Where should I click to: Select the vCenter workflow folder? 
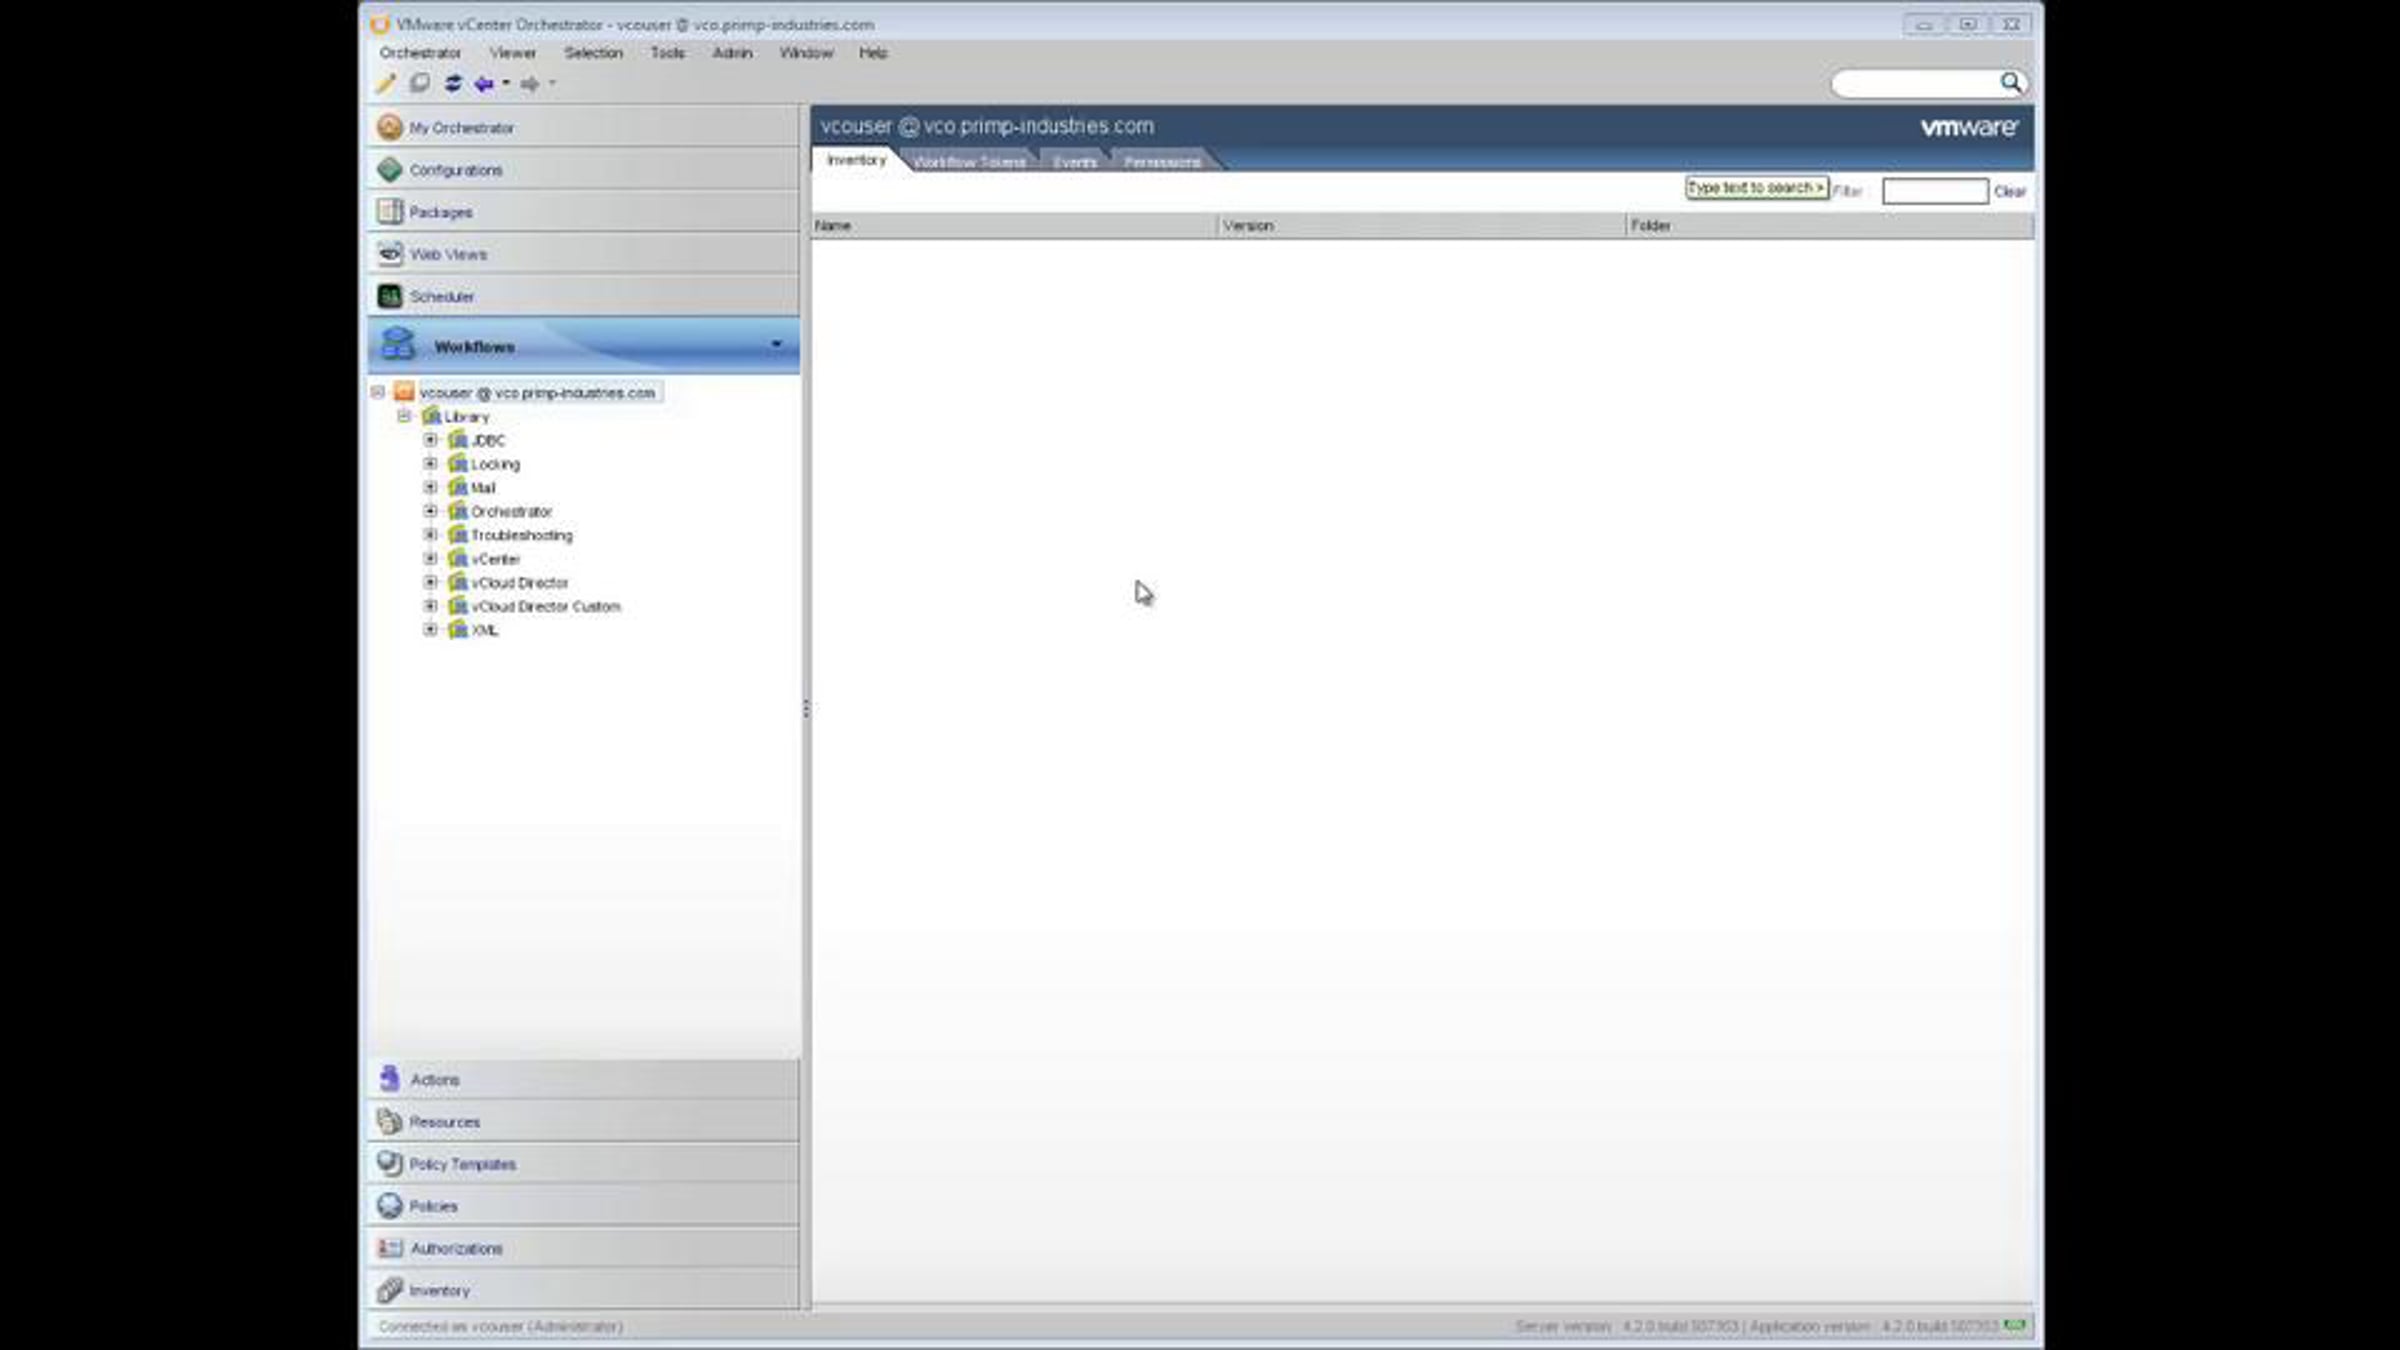pyautogui.click(x=496, y=560)
